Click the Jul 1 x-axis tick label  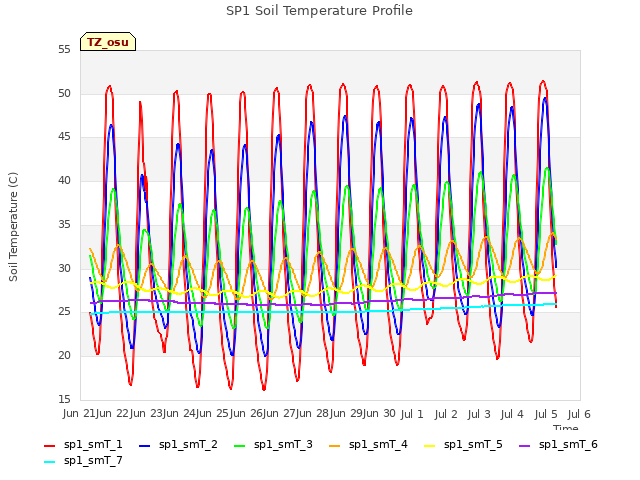click(x=412, y=414)
